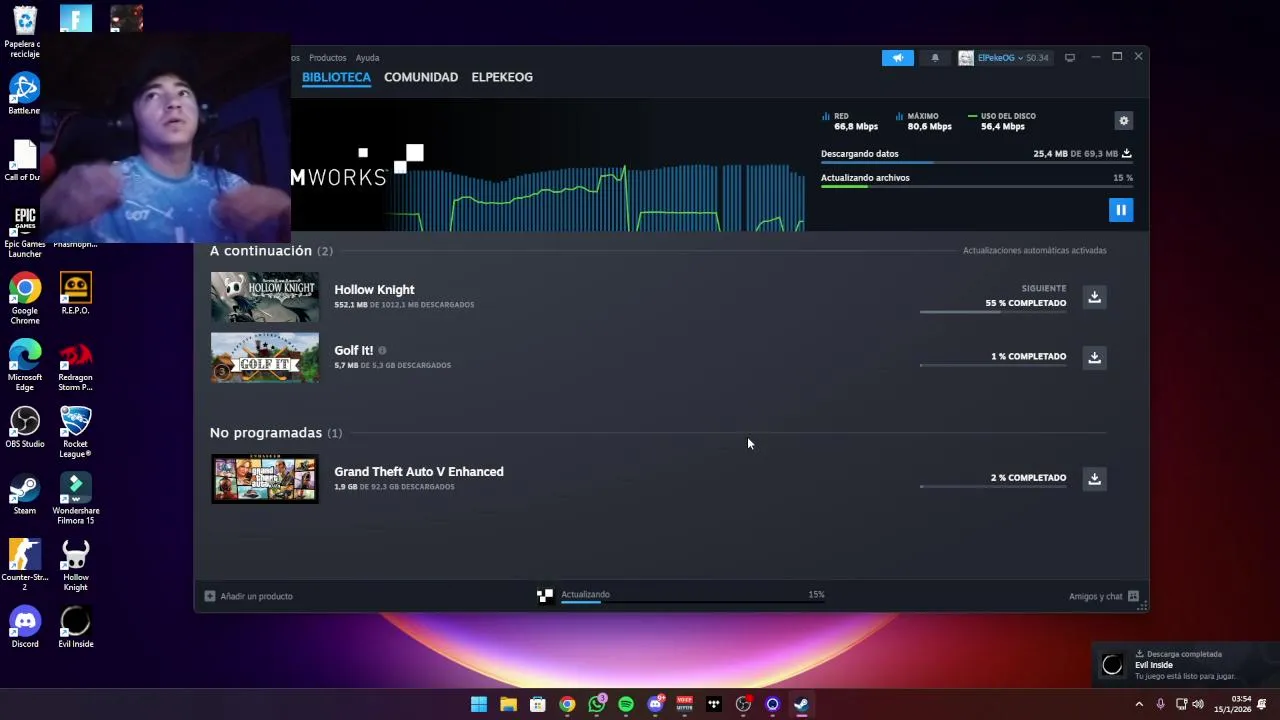Image resolution: width=1280 pixels, height=720 pixels.
Task: Open Evil Inside desktop icon
Action: [75, 627]
